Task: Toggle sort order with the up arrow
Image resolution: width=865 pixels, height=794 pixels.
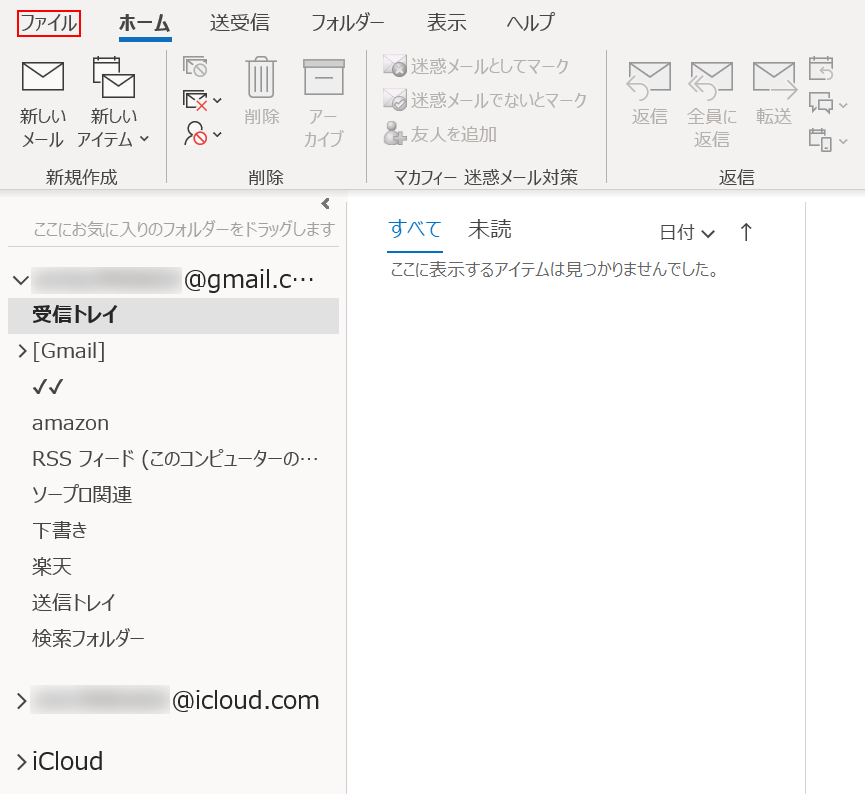Action: coord(745,232)
